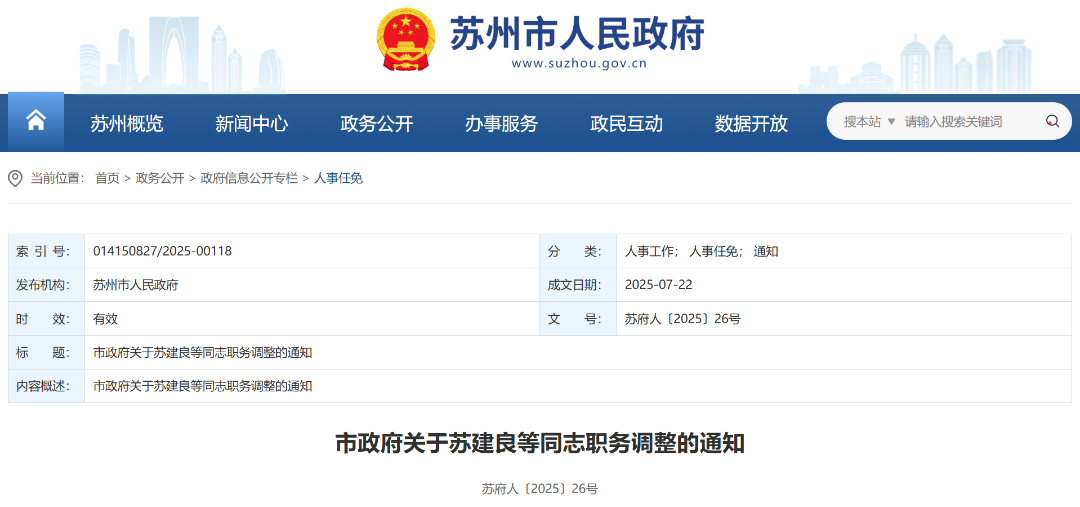Open the 政民互动 navigation item

click(627, 123)
